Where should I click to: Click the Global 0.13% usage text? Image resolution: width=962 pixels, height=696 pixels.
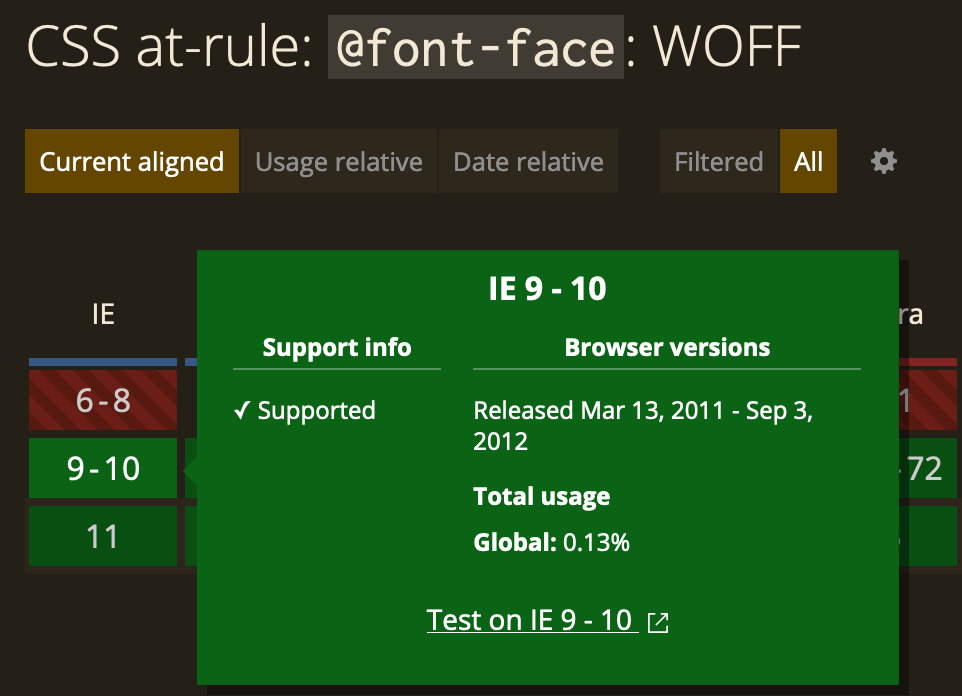coord(551,543)
